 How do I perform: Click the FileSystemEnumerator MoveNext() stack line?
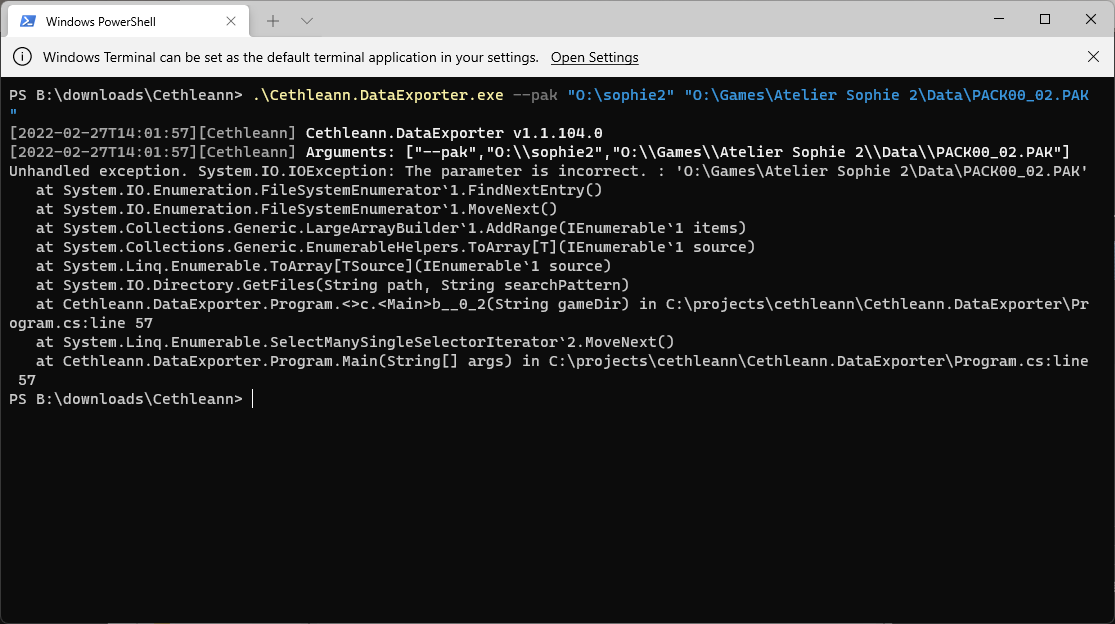tap(297, 209)
